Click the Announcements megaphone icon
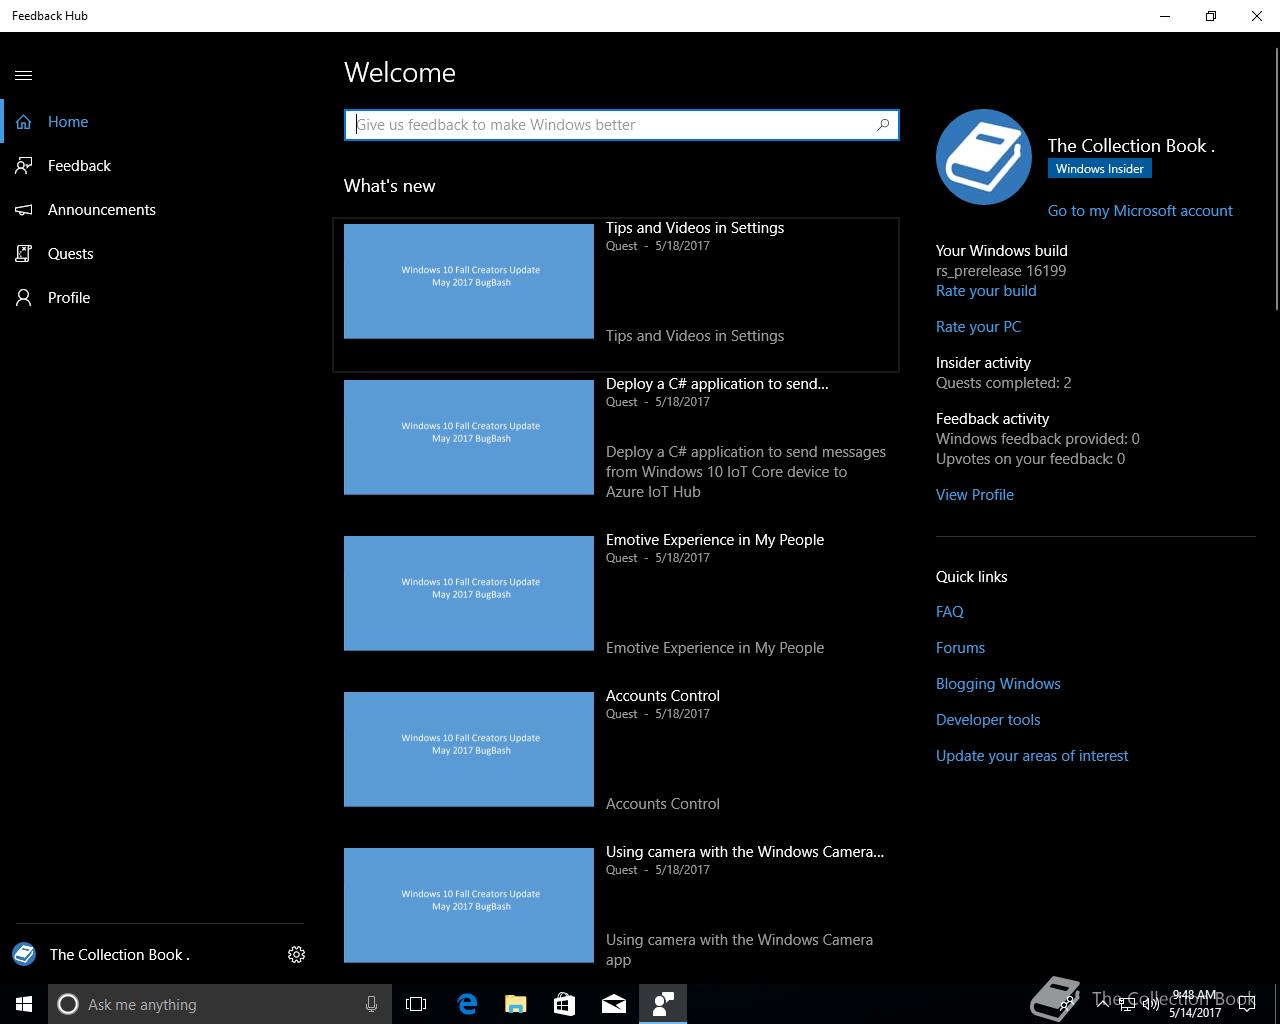The height and width of the screenshot is (1024, 1280). pyautogui.click(x=24, y=210)
